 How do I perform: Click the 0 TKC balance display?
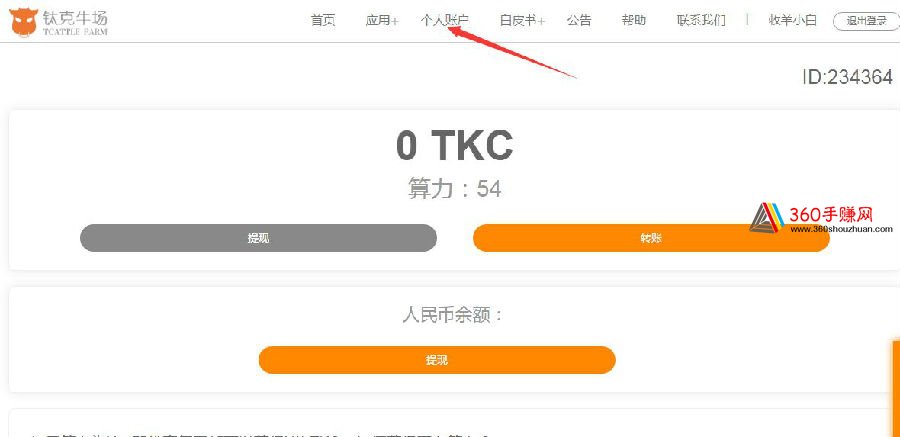click(x=454, y=145)
